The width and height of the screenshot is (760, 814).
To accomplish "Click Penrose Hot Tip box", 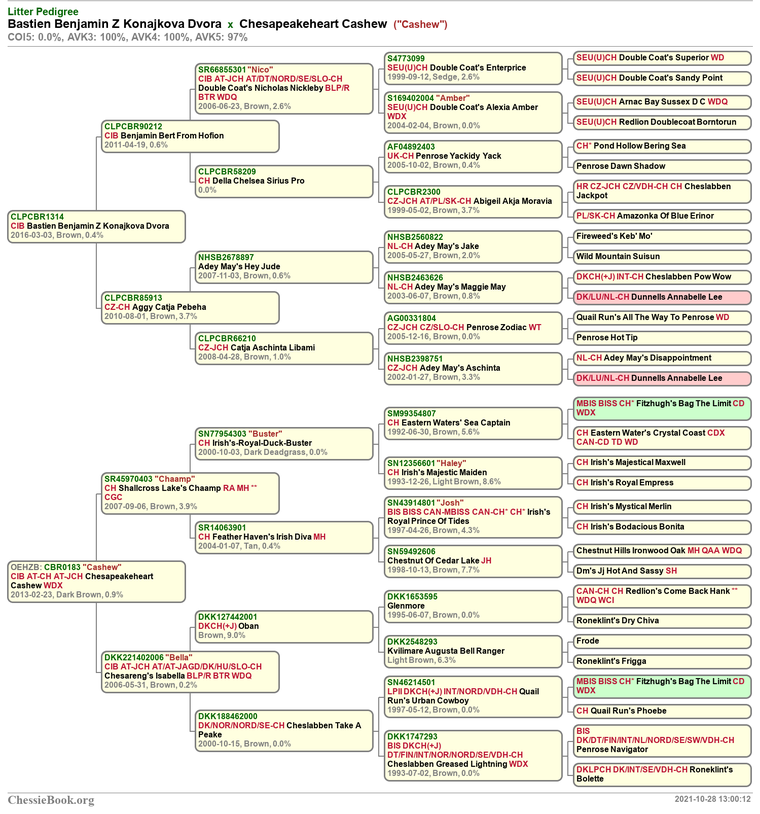I will [x=662, y=338].
